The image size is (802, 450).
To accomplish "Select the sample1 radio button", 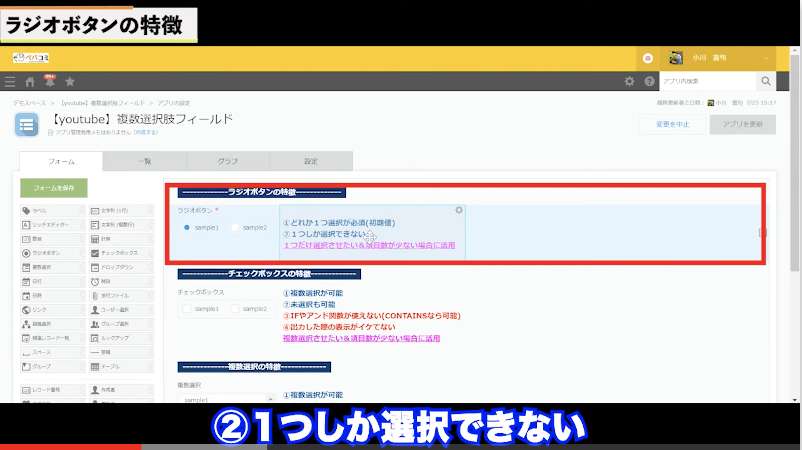I will click(187, 228).
